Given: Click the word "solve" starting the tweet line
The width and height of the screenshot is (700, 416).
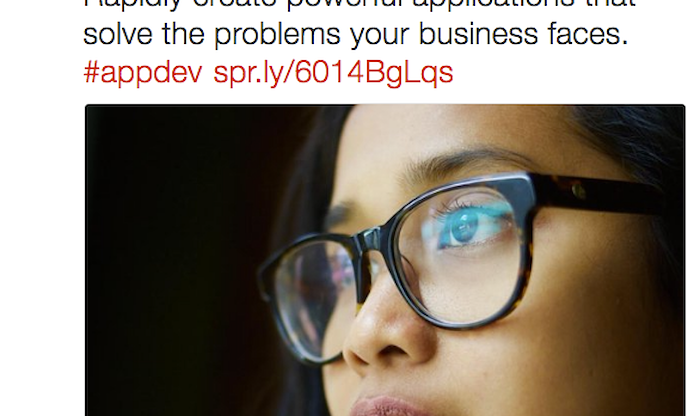Looking at the screenshot, I should click(x=118, y=34).
